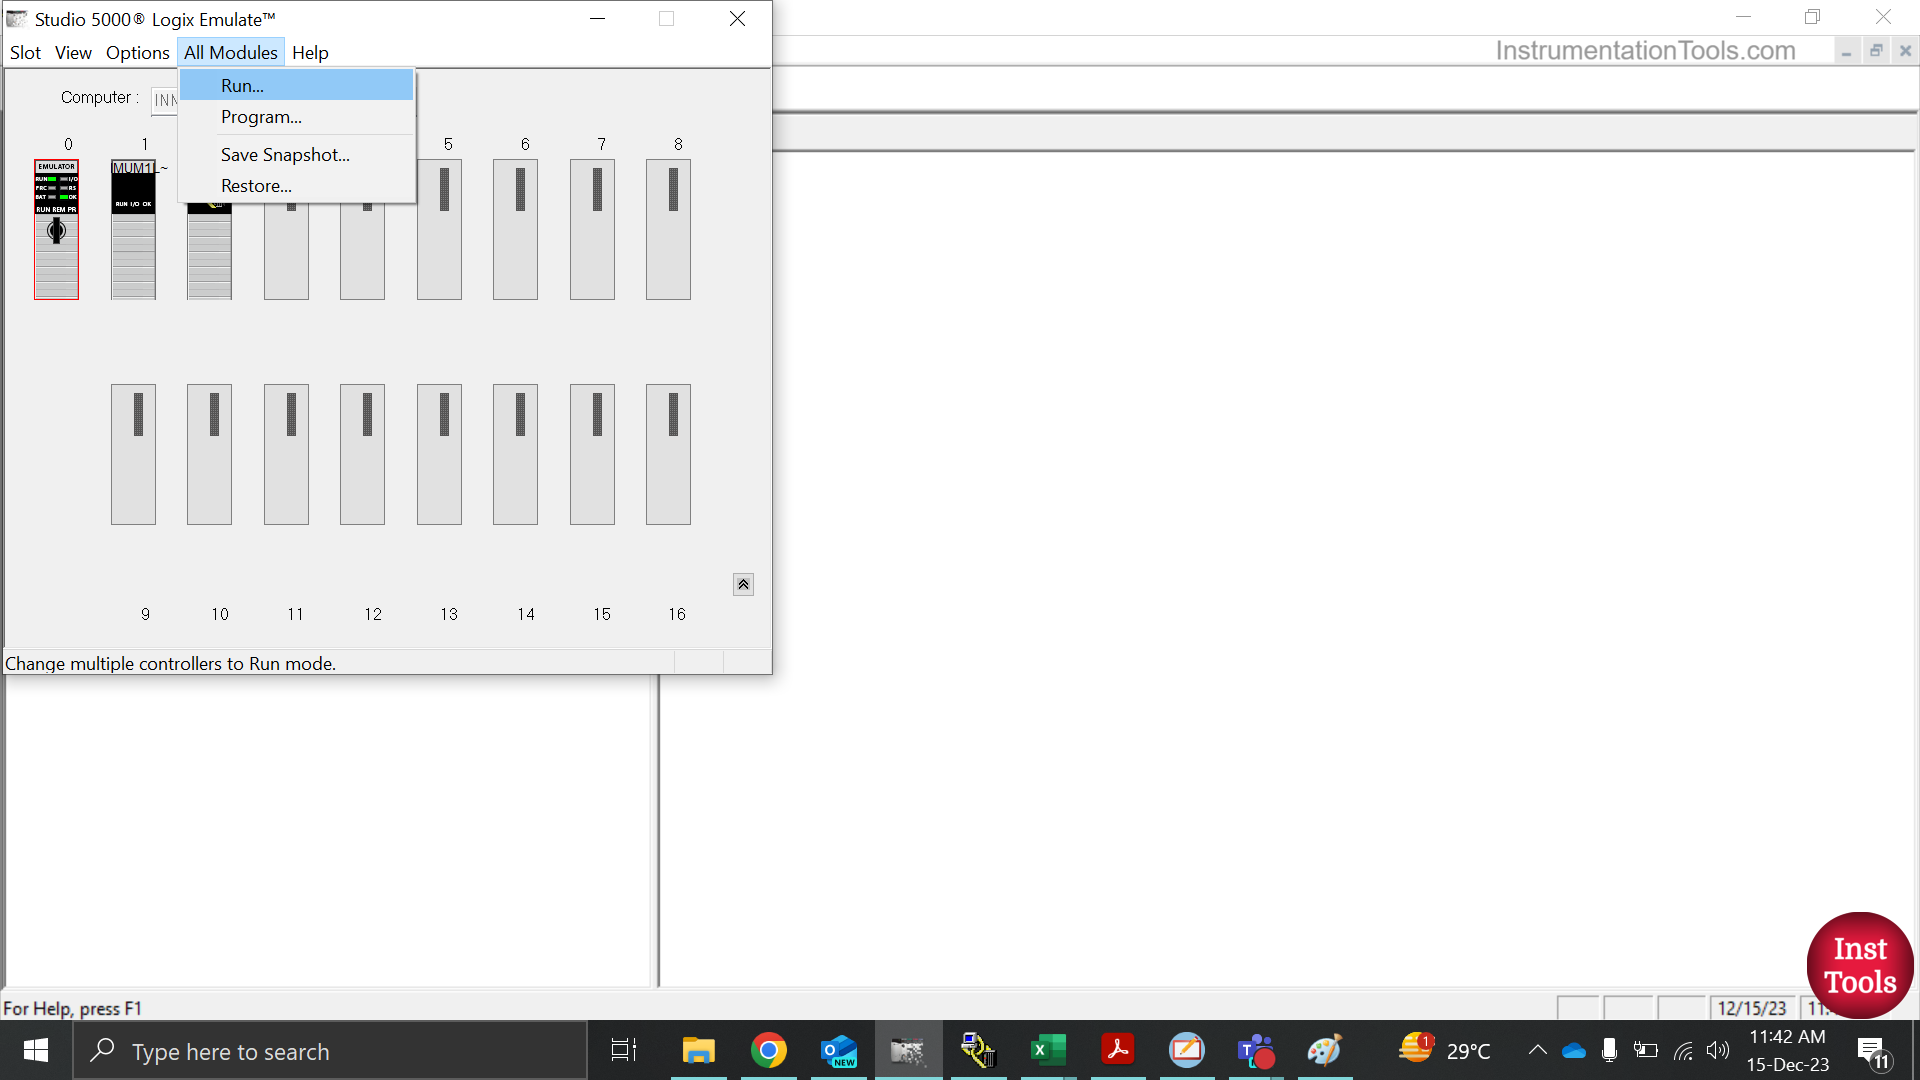Click Restore menu item

[256, 185]
